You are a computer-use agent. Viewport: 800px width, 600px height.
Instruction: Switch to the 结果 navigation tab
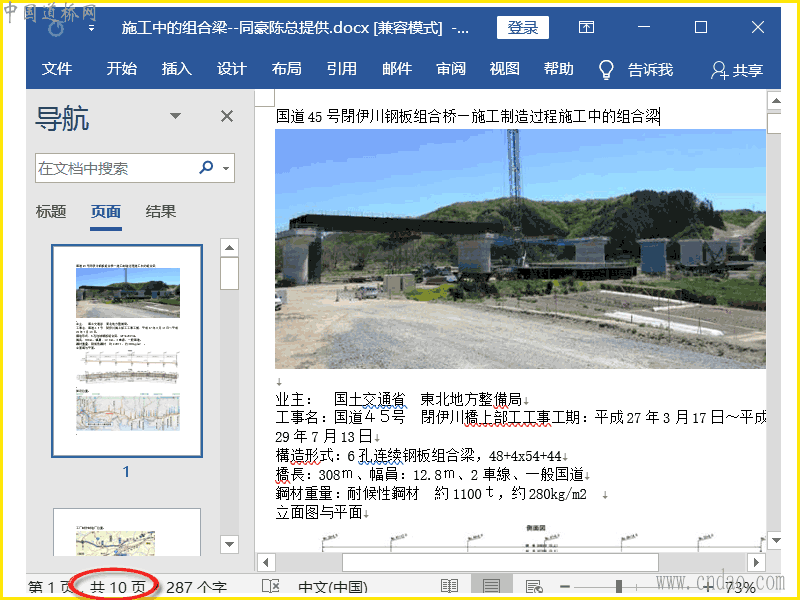pos(161,212)
